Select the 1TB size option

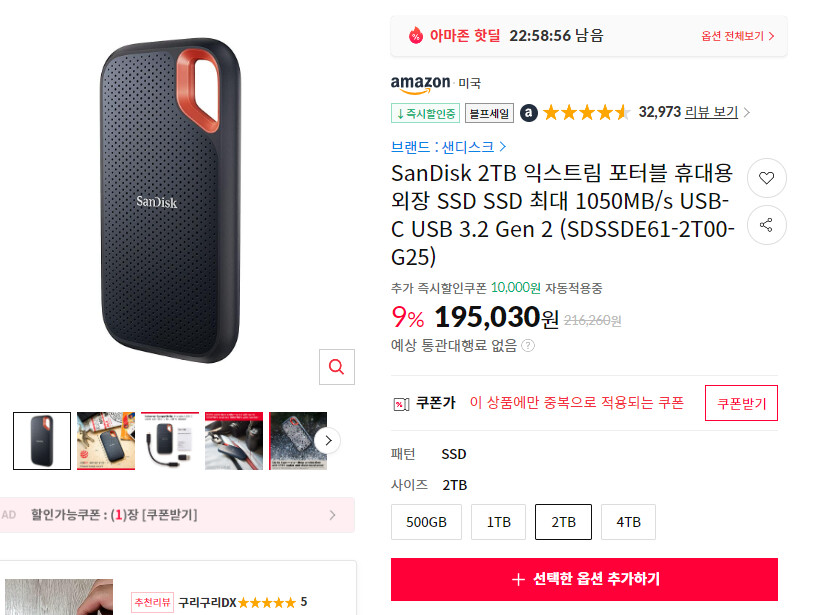tap(498, 521)
